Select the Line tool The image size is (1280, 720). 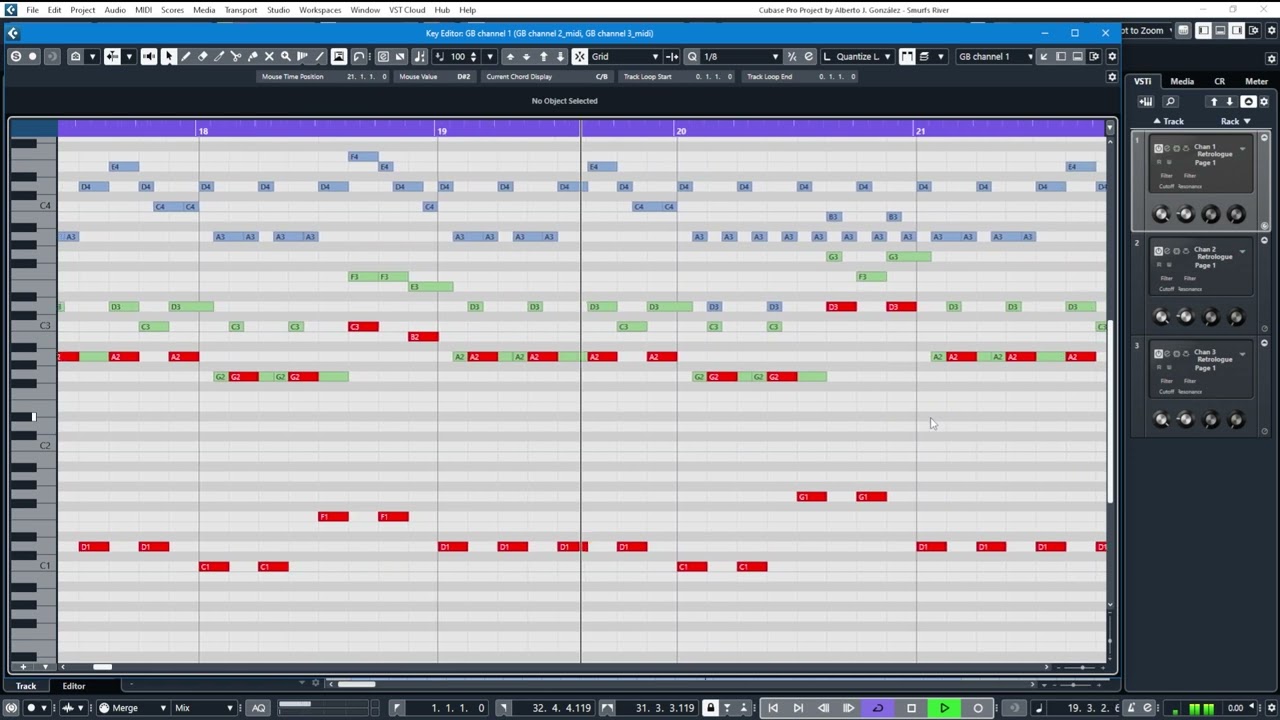point(319,57)
